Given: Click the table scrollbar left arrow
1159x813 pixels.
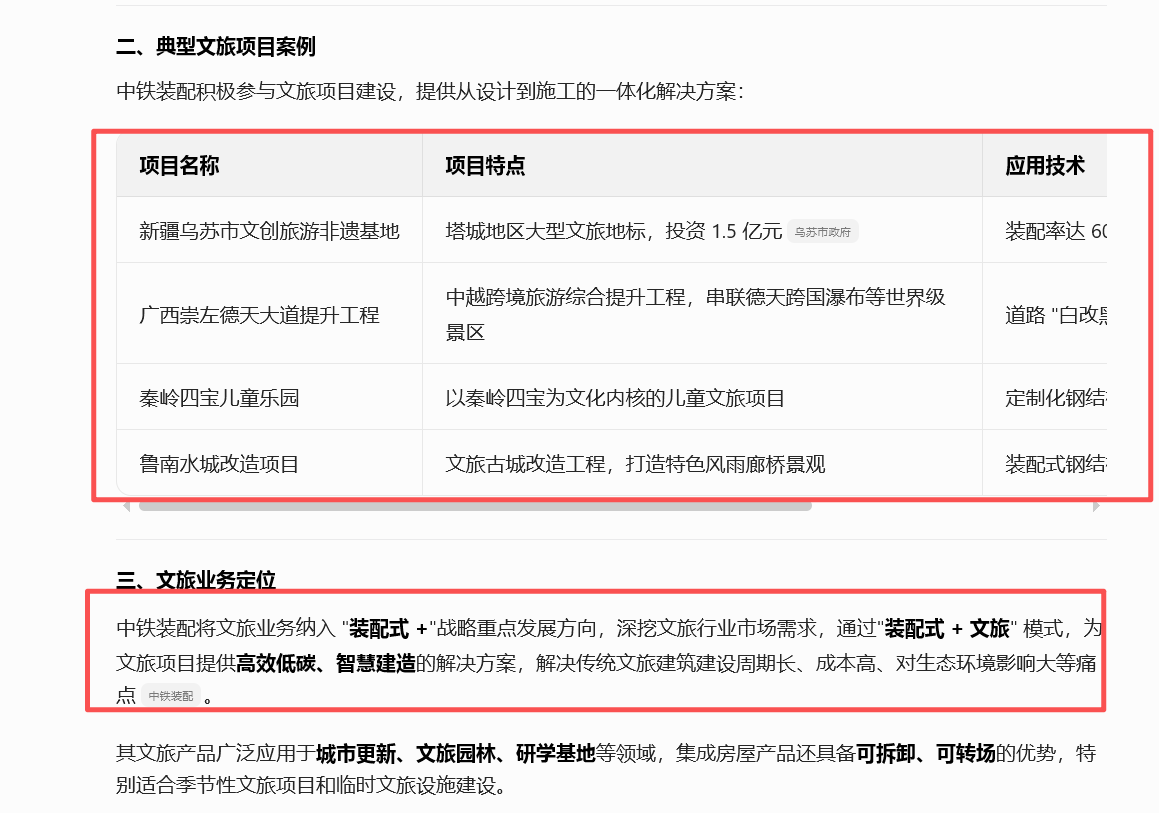Looking at the screenshot, I should coord(126,506).
